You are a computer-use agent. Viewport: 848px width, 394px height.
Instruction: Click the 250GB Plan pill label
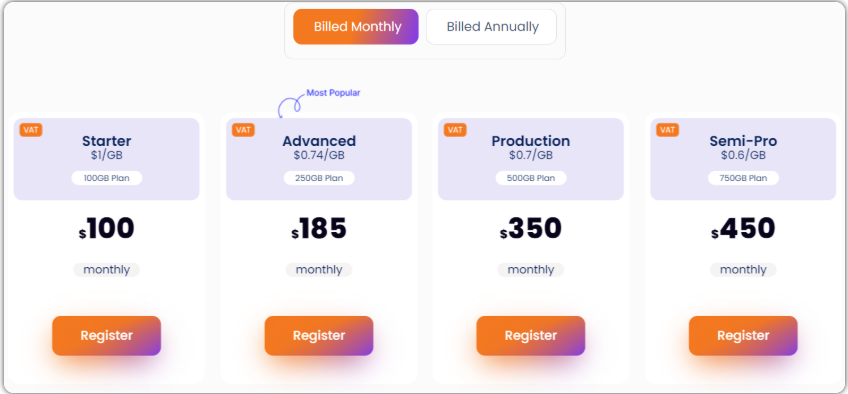319,178
